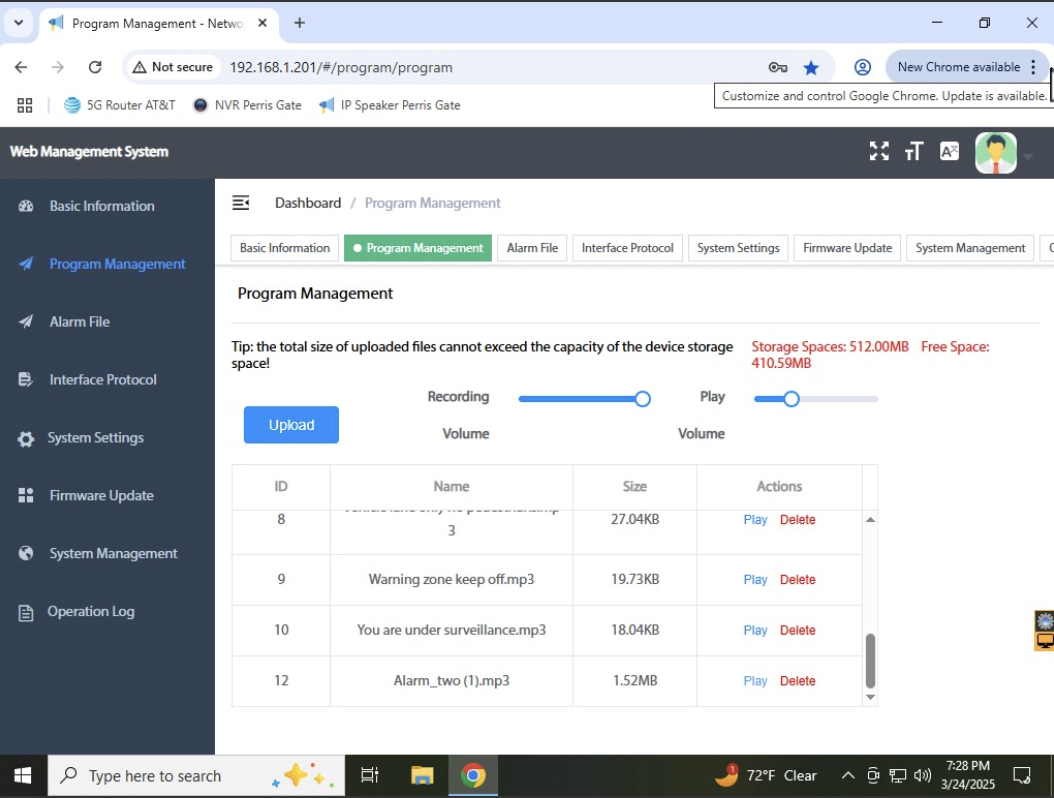This screenshot has height=798, width=1054.
Task: Click Dashboard breadcrumb link
Action: tap(308, 203)
